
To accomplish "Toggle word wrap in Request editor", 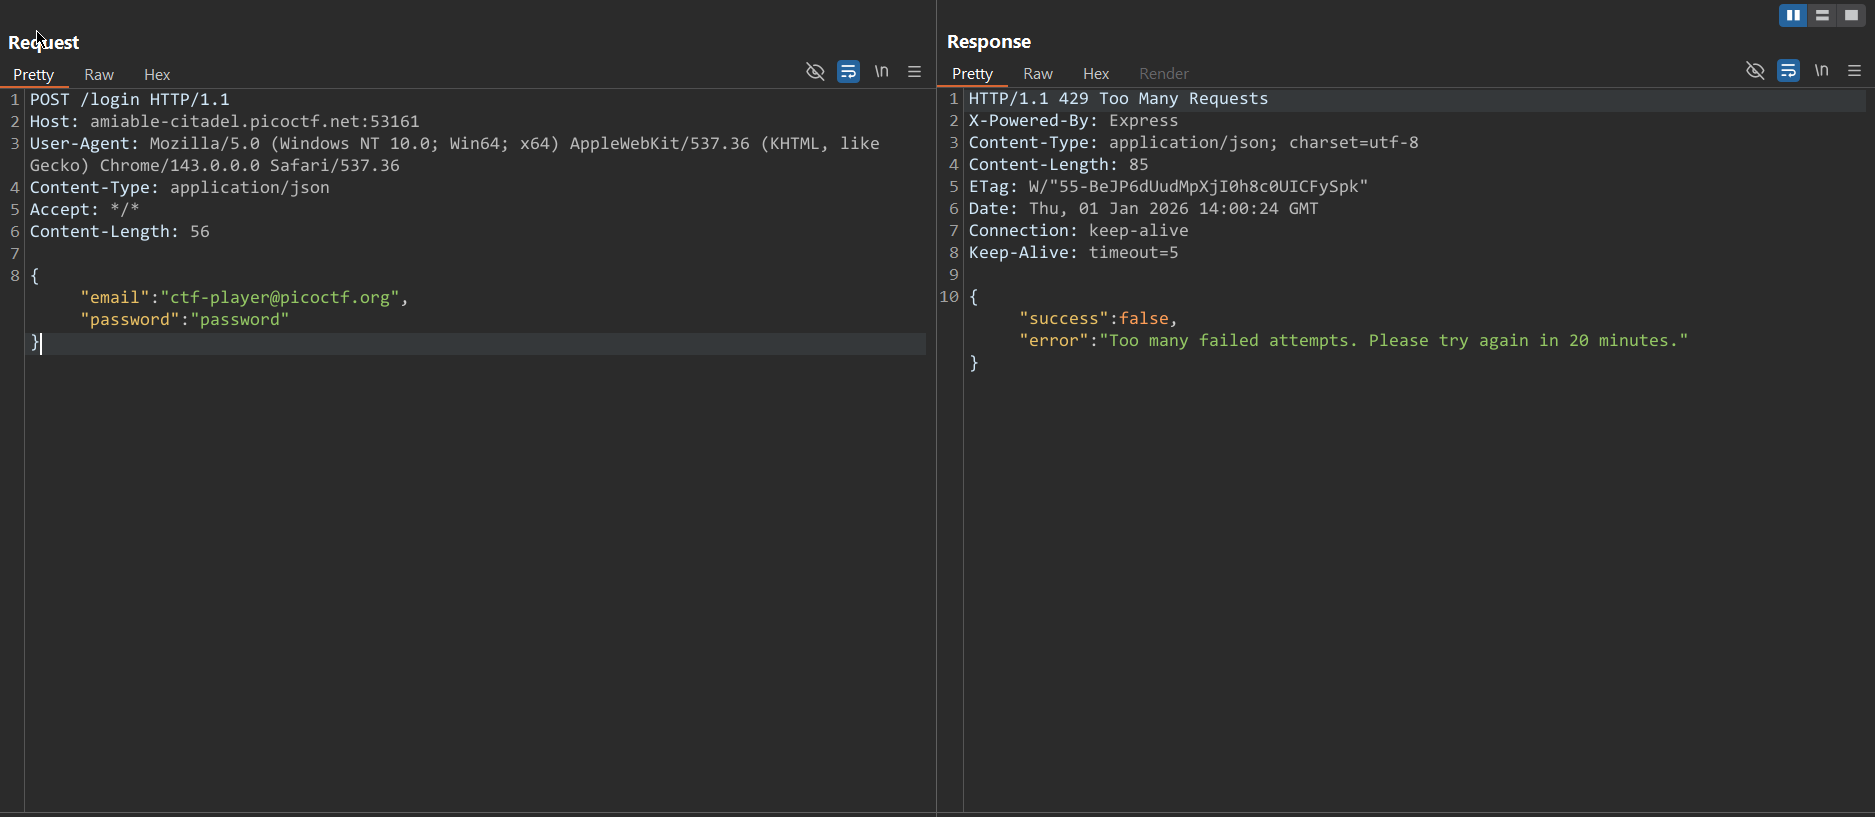I will click(848, 72).
